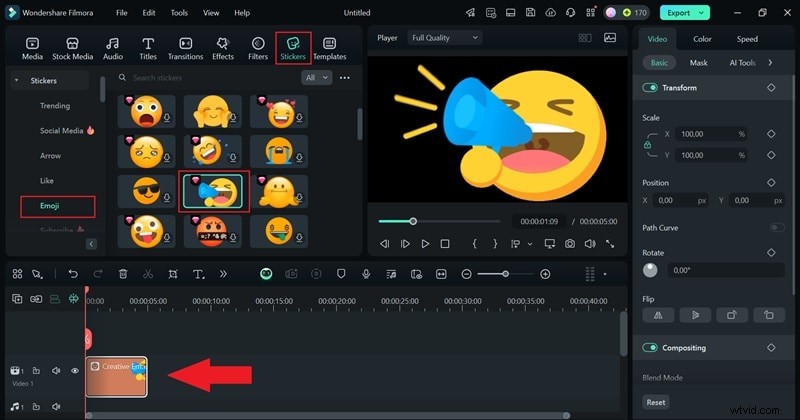This screenshot has height=420, width=800.
Task: Collapse the Stickers category tree
Action: [x=16, y=81]
